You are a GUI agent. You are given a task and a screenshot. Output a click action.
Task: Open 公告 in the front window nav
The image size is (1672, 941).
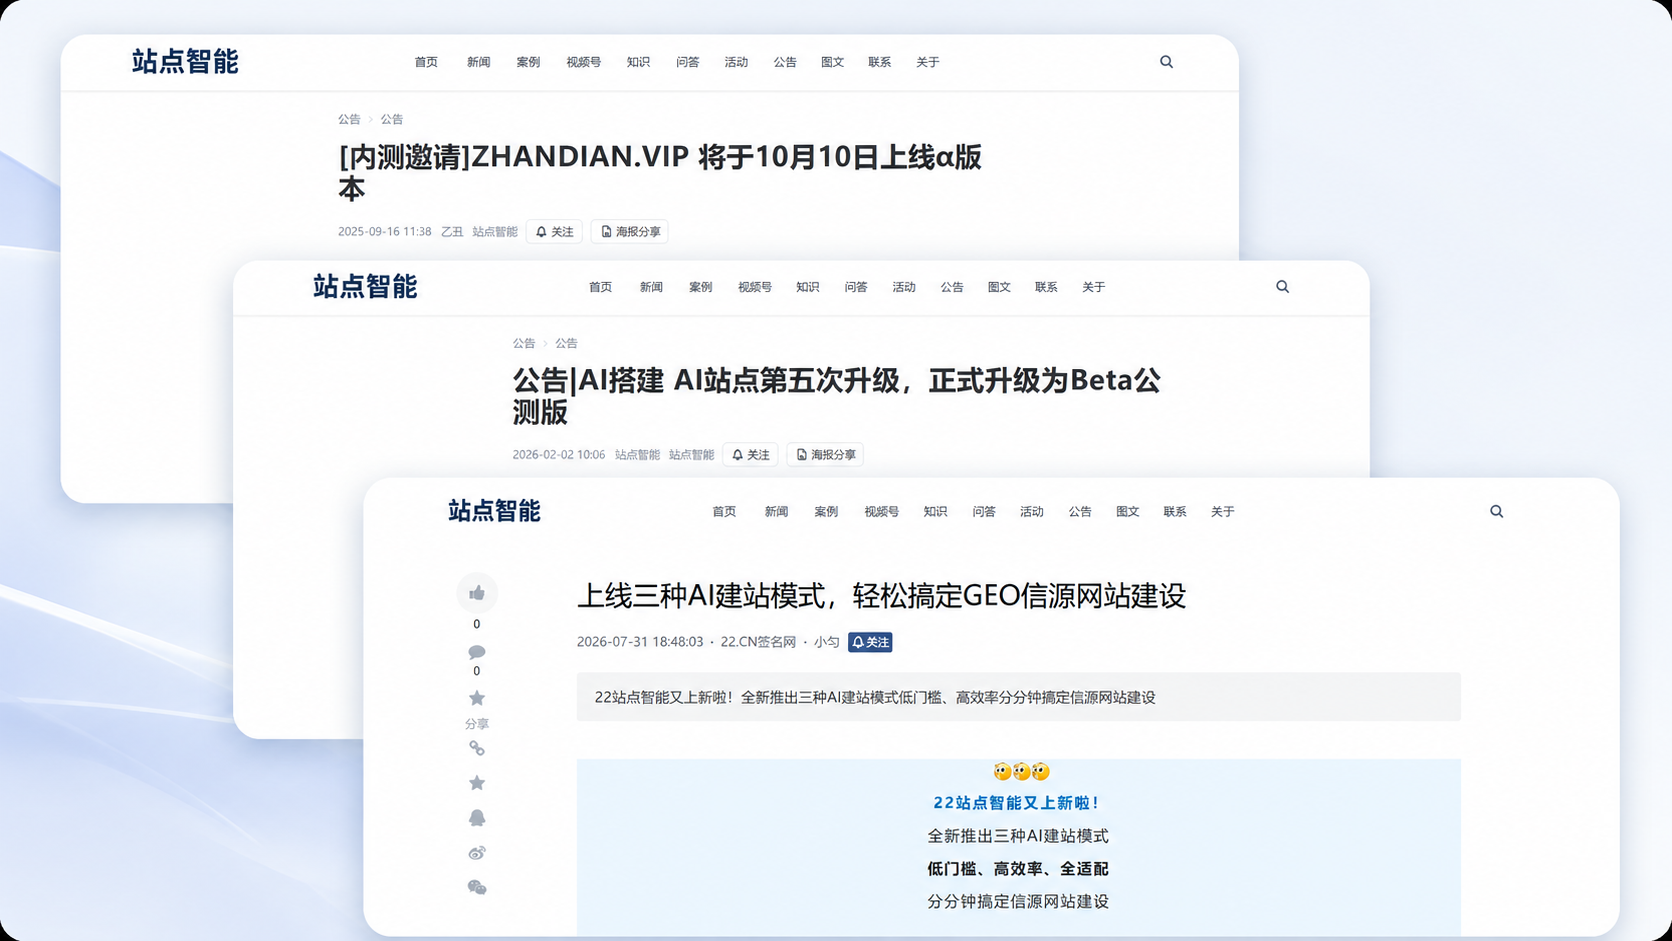(x=1080, y=512)
